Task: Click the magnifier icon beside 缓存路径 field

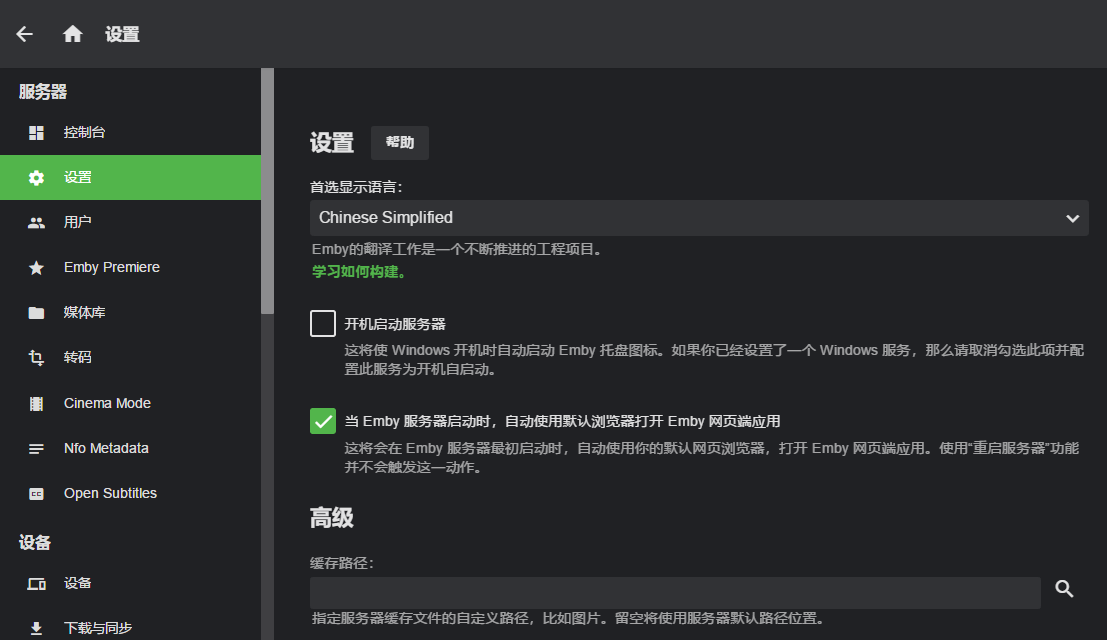Action: point(1064,591)
